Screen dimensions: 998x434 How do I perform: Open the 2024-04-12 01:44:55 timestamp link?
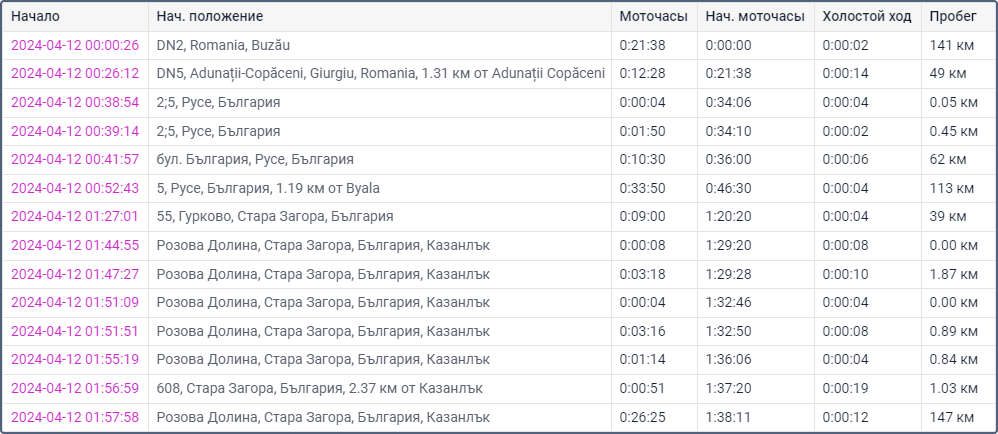click(74, 245)
